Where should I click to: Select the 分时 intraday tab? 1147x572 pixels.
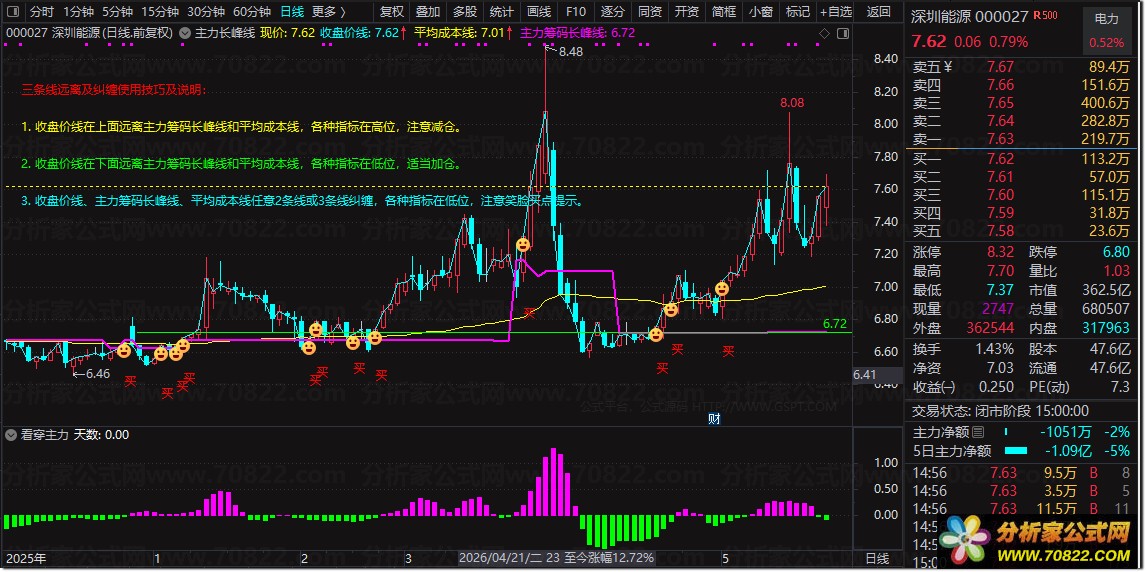pos(42,12)
